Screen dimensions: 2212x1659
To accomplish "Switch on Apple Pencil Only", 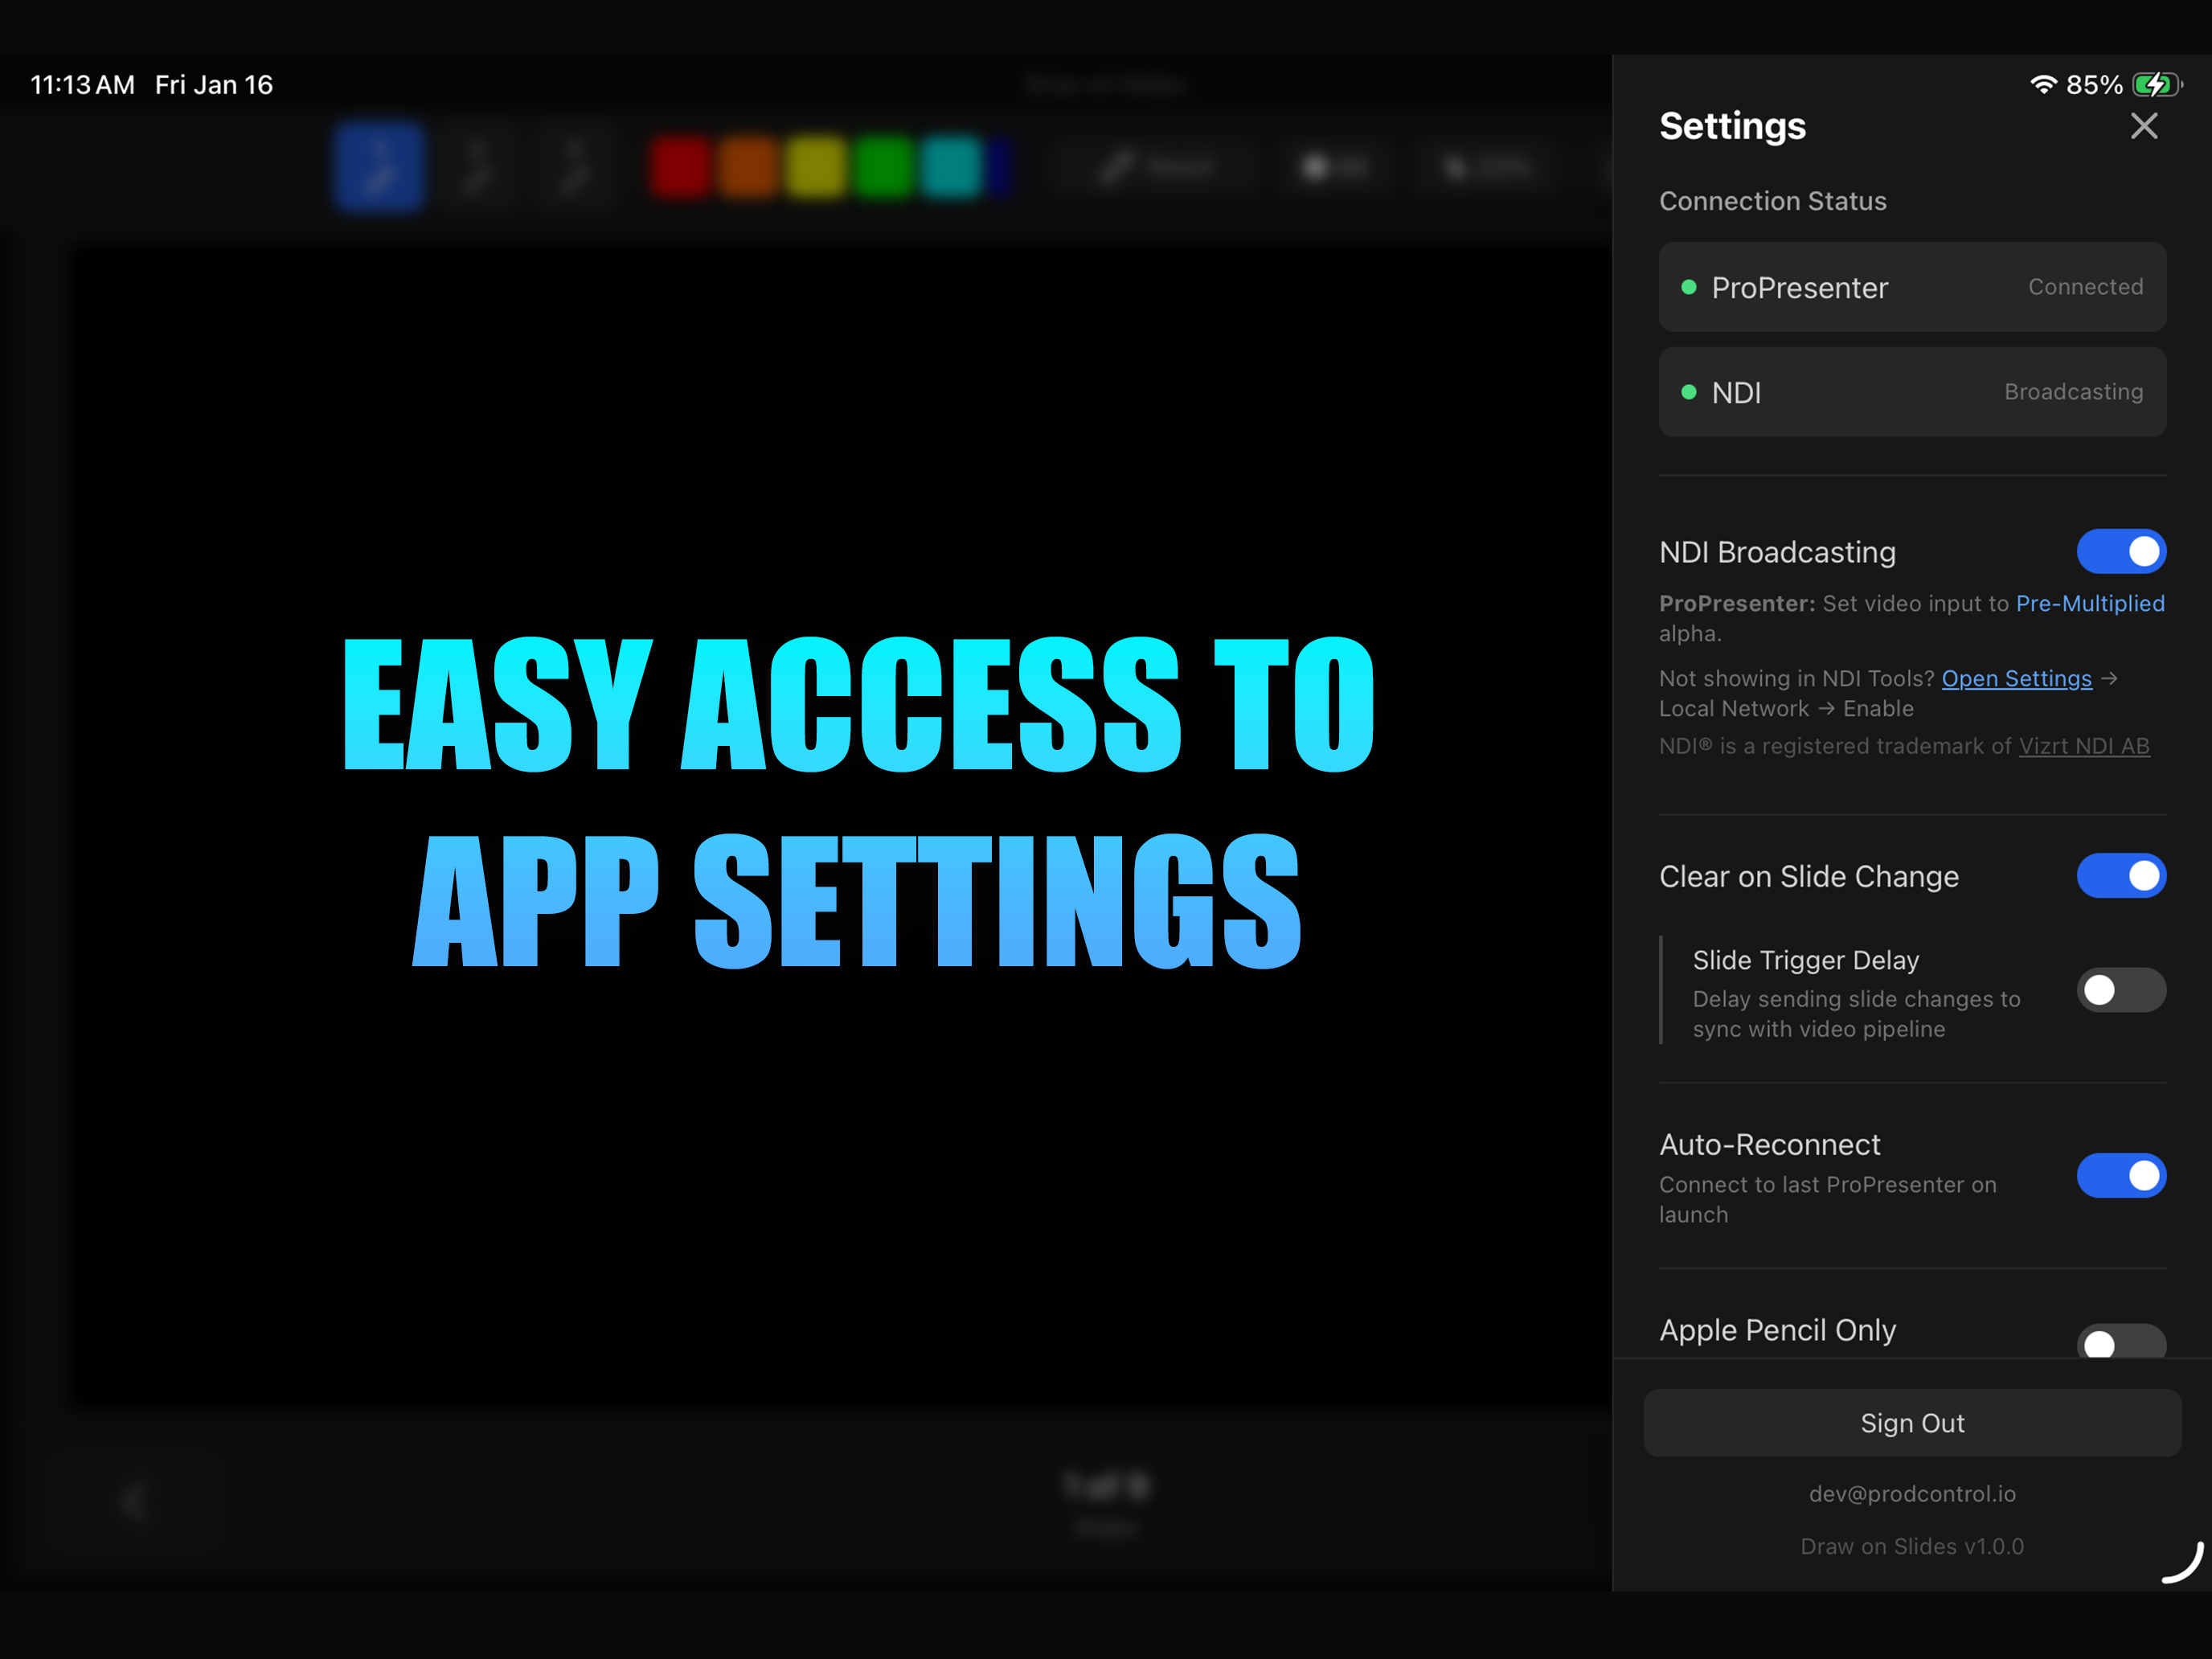I will pyautogui.click(x=2120, y=1341).
